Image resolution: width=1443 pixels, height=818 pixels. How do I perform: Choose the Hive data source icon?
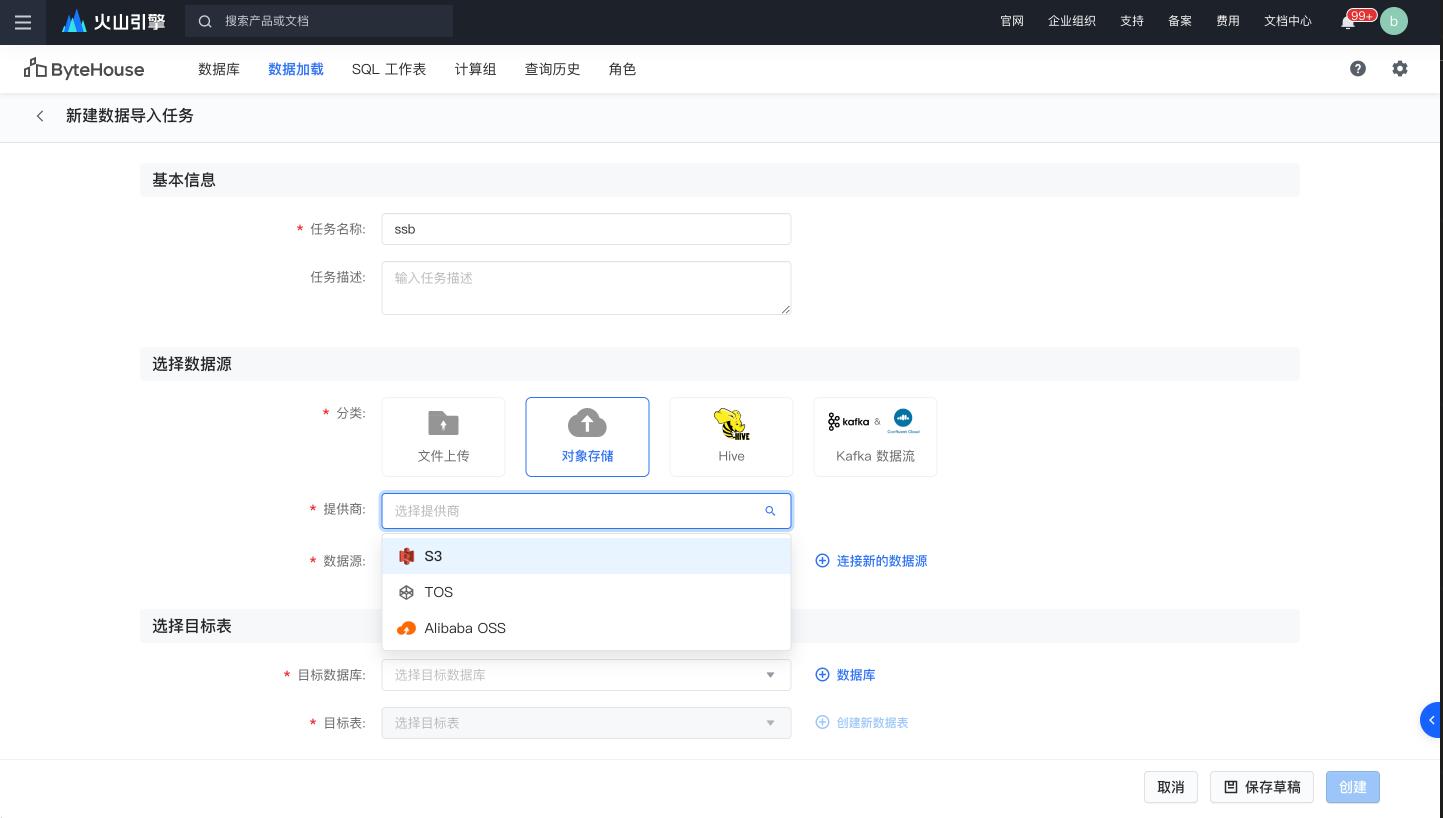click(731, 437)
